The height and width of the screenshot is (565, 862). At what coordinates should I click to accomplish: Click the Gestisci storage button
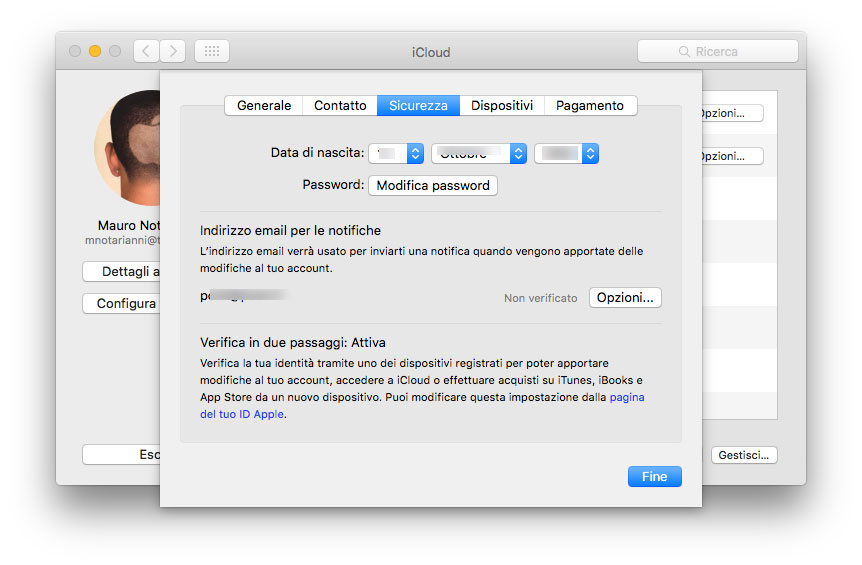point(745,455)
